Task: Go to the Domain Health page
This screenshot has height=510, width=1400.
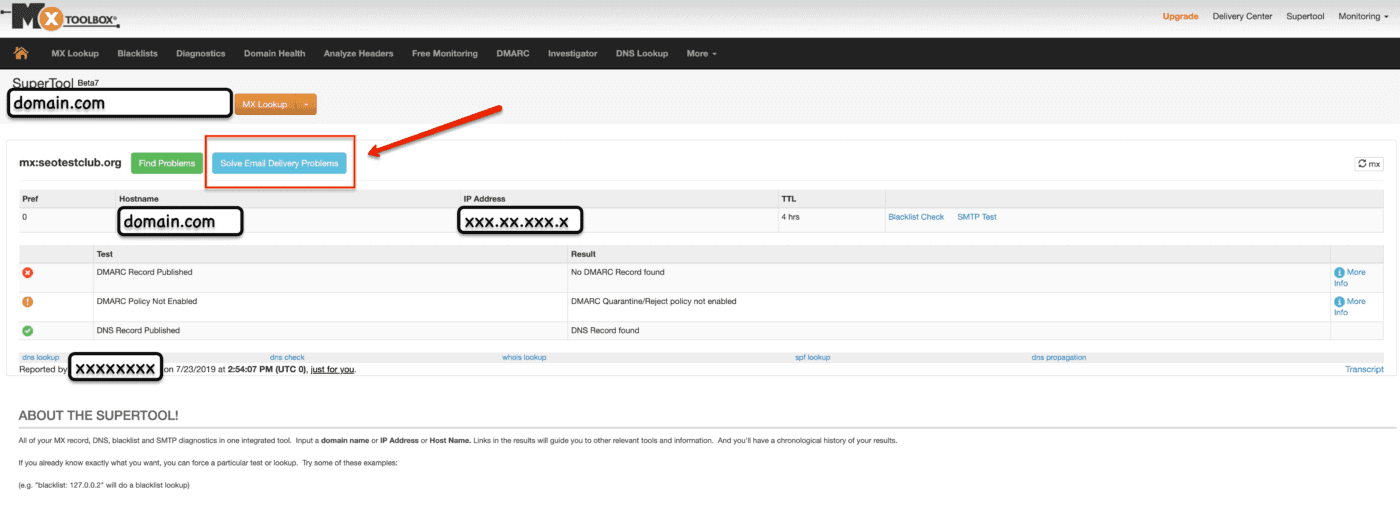Action: [x=274, y=53]
